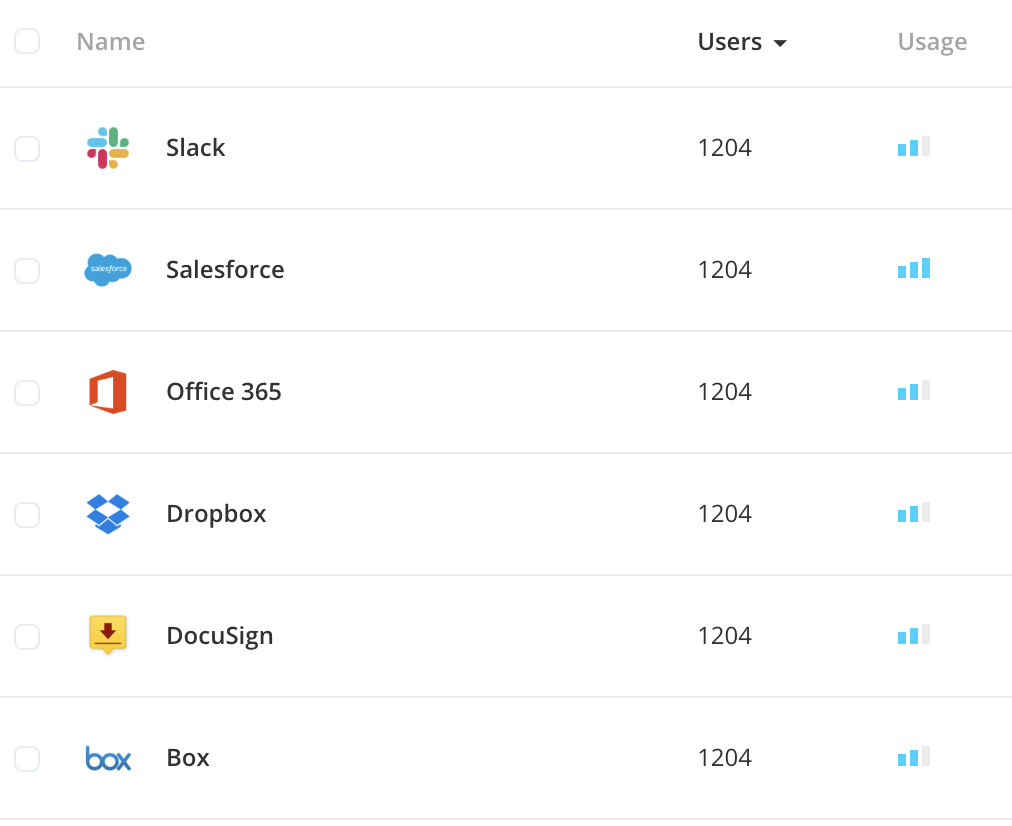Click the Dropbox logo icon
The width and height of the screenshot is (1012, 826).
point(108,514)
